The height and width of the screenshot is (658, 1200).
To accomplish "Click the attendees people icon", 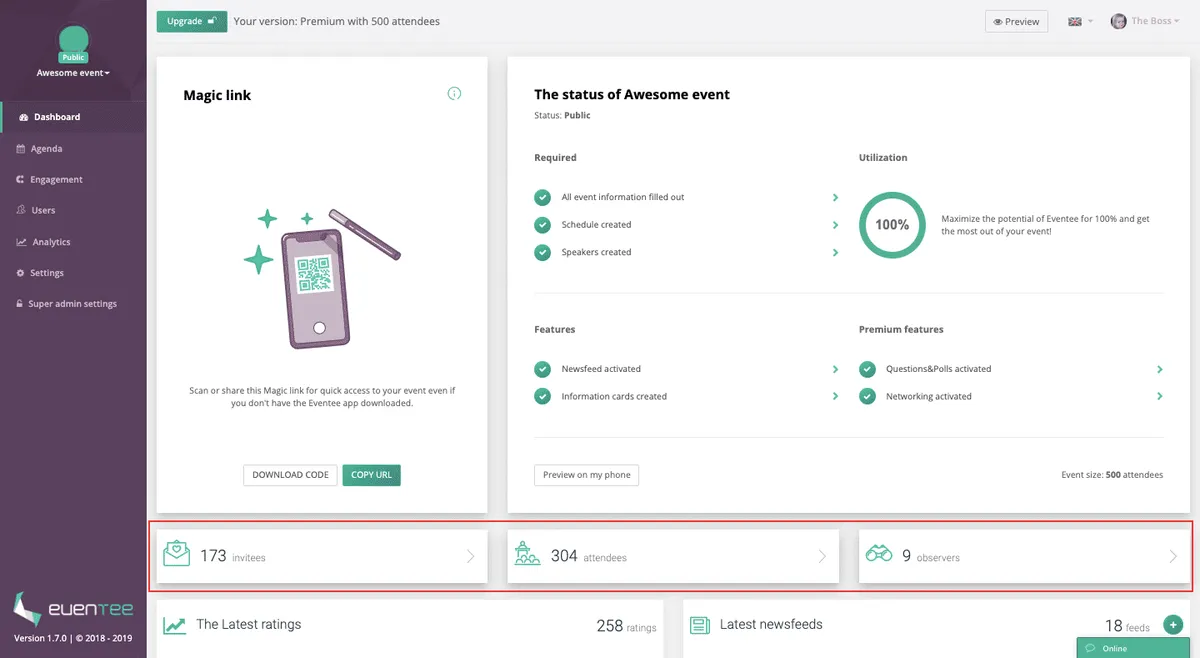I will tap(527, 555).
